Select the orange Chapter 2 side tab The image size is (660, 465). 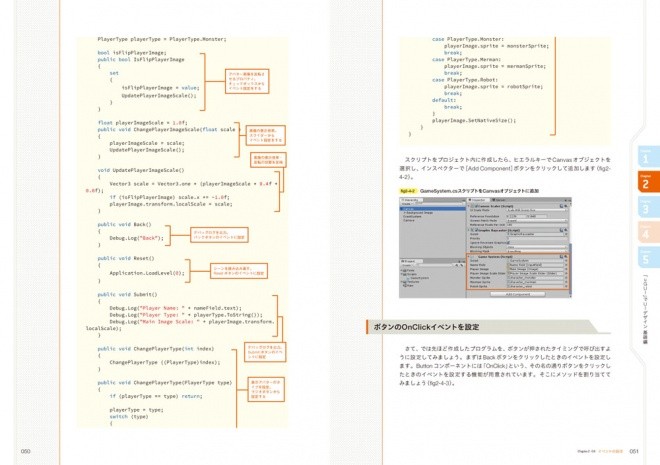point(649,182)
